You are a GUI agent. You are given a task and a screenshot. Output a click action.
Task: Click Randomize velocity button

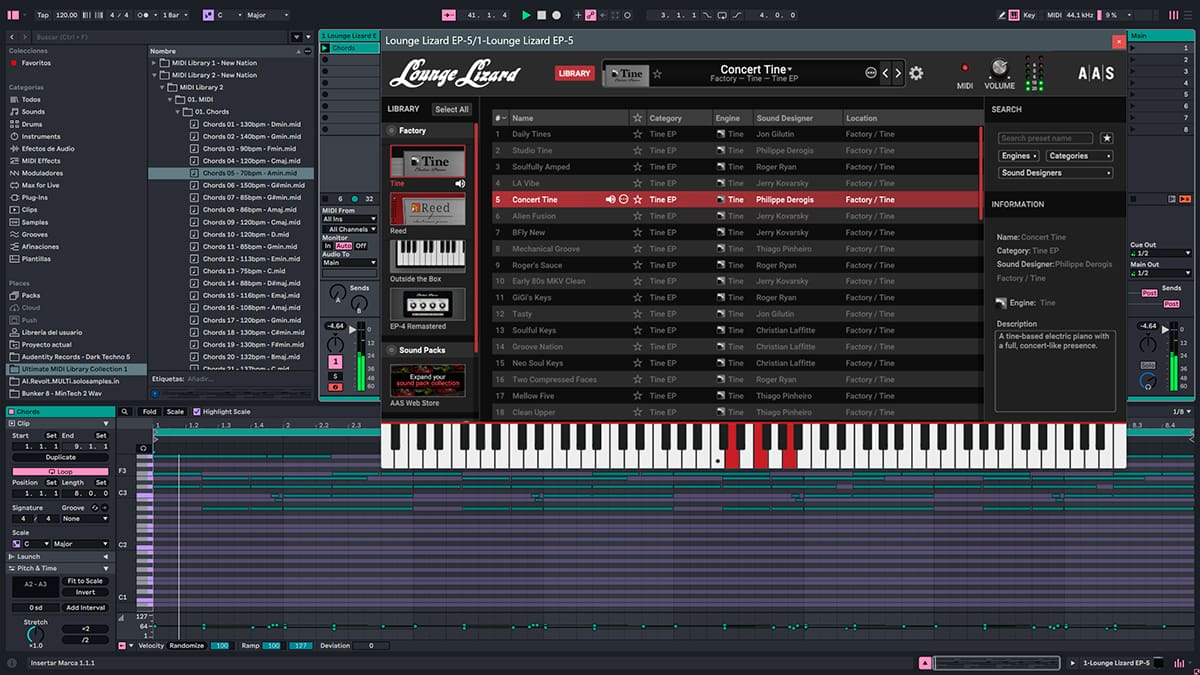pyautogui.click(x=186, y=646)
